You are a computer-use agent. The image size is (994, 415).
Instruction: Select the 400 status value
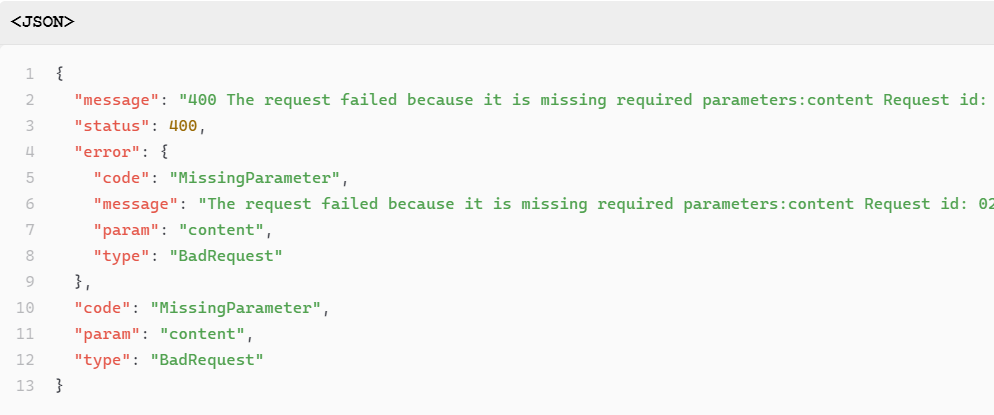pos(183,126)
